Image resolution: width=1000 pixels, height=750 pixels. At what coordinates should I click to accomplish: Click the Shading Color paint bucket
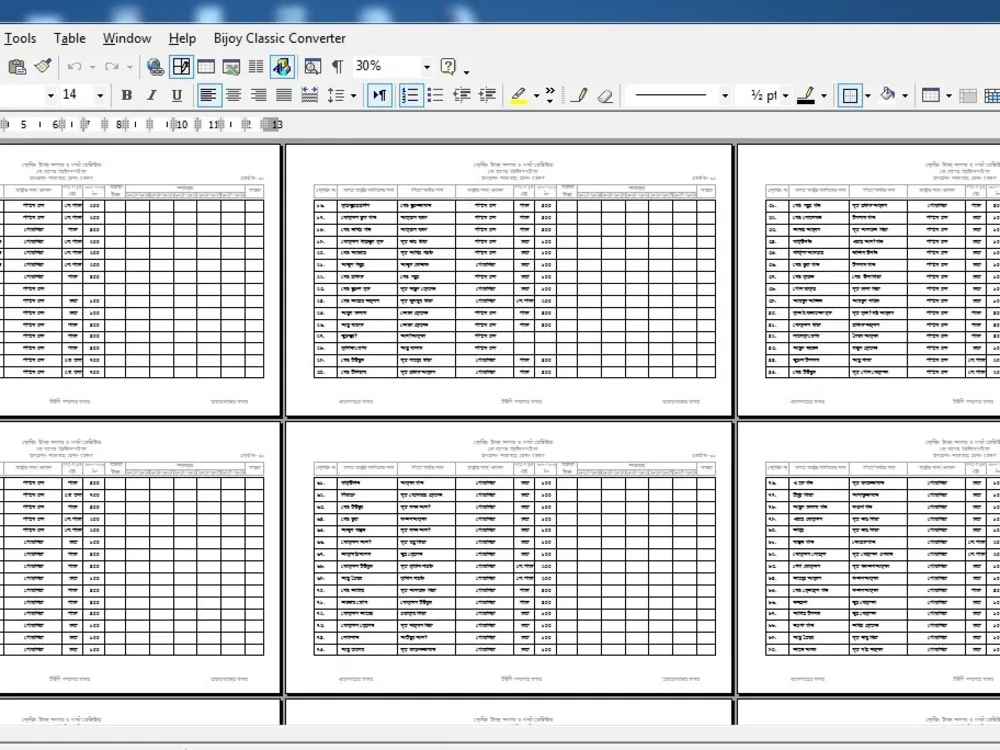(x=887, y=96)
